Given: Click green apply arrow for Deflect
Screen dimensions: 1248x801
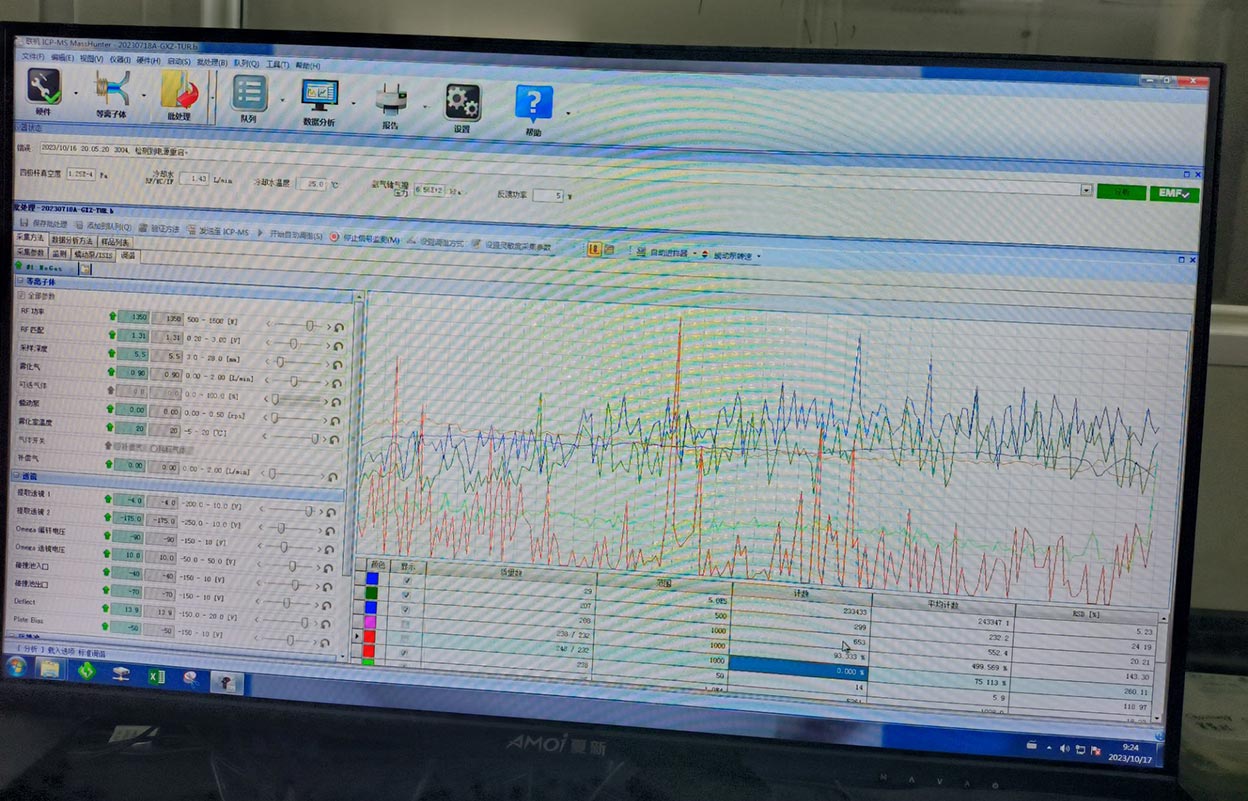Looking at the screenshot, I should tap(106, 608).
